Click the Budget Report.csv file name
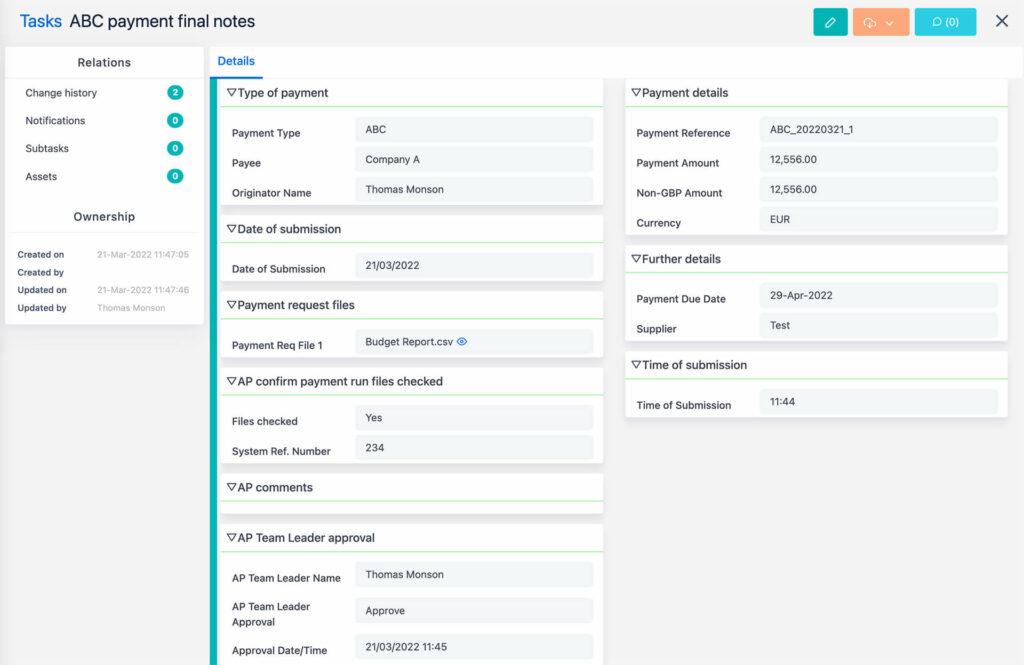Screen dimensions: 1024x665 point(408,342)
